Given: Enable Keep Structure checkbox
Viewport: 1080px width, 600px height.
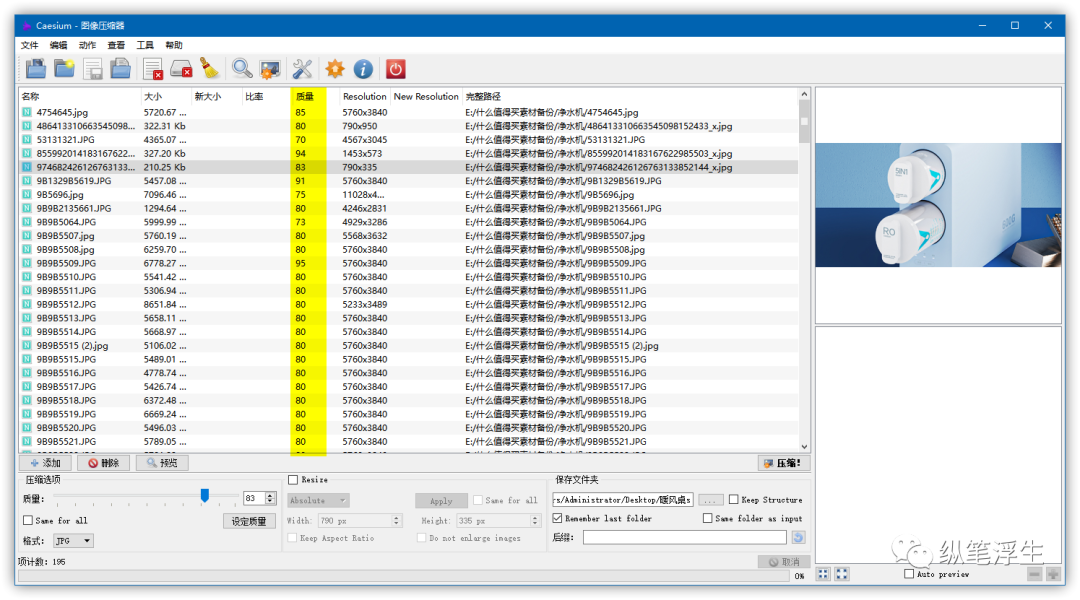Looking at the screenshot, I should [734, 499].
